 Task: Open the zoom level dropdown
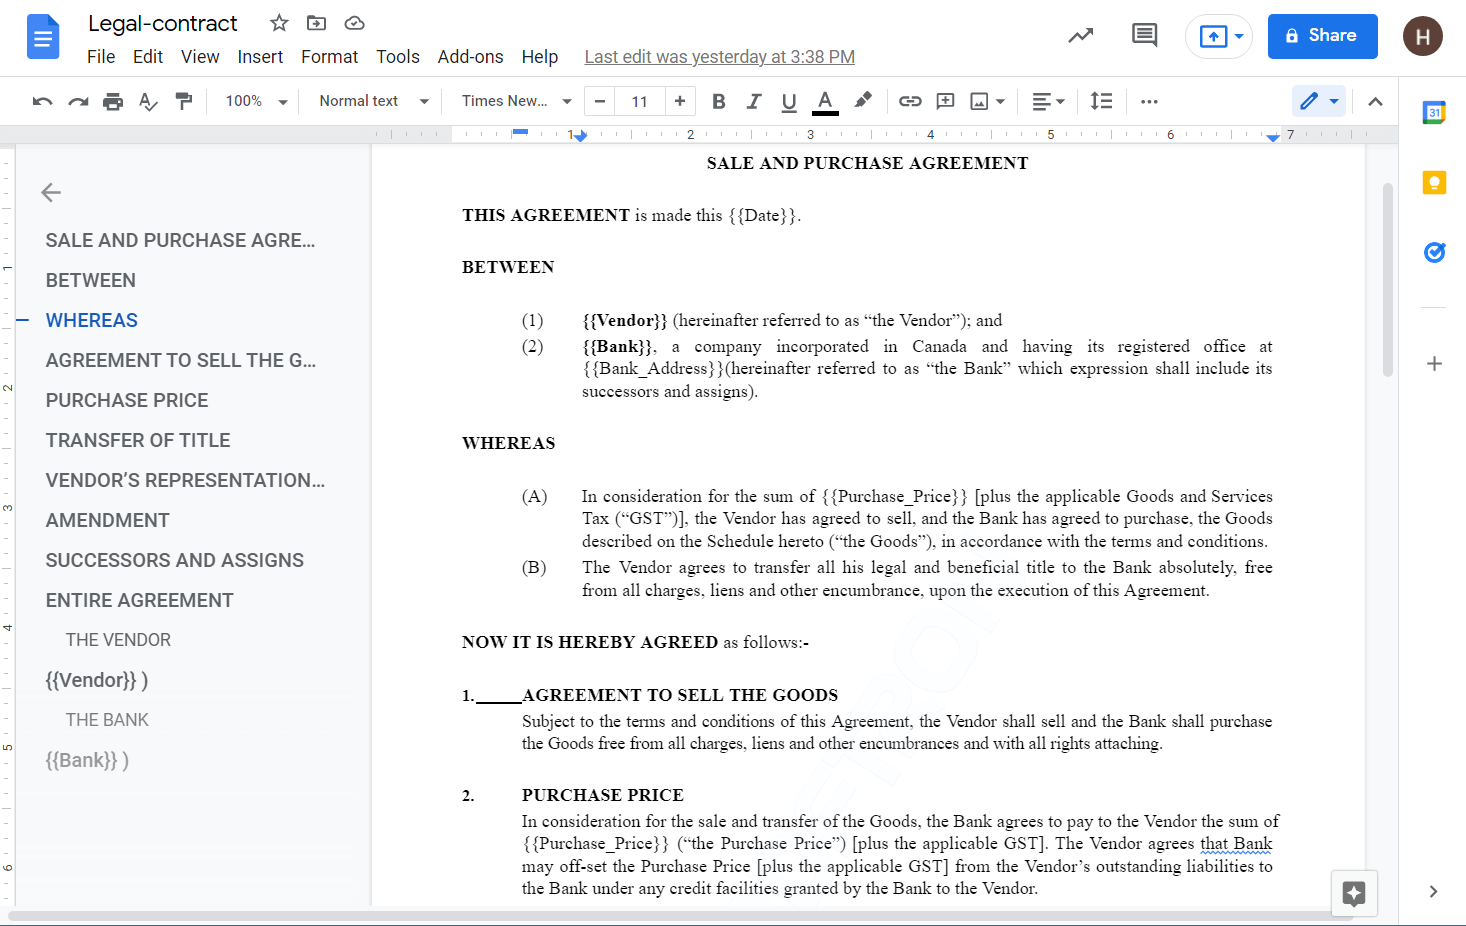tap(253, 100)
